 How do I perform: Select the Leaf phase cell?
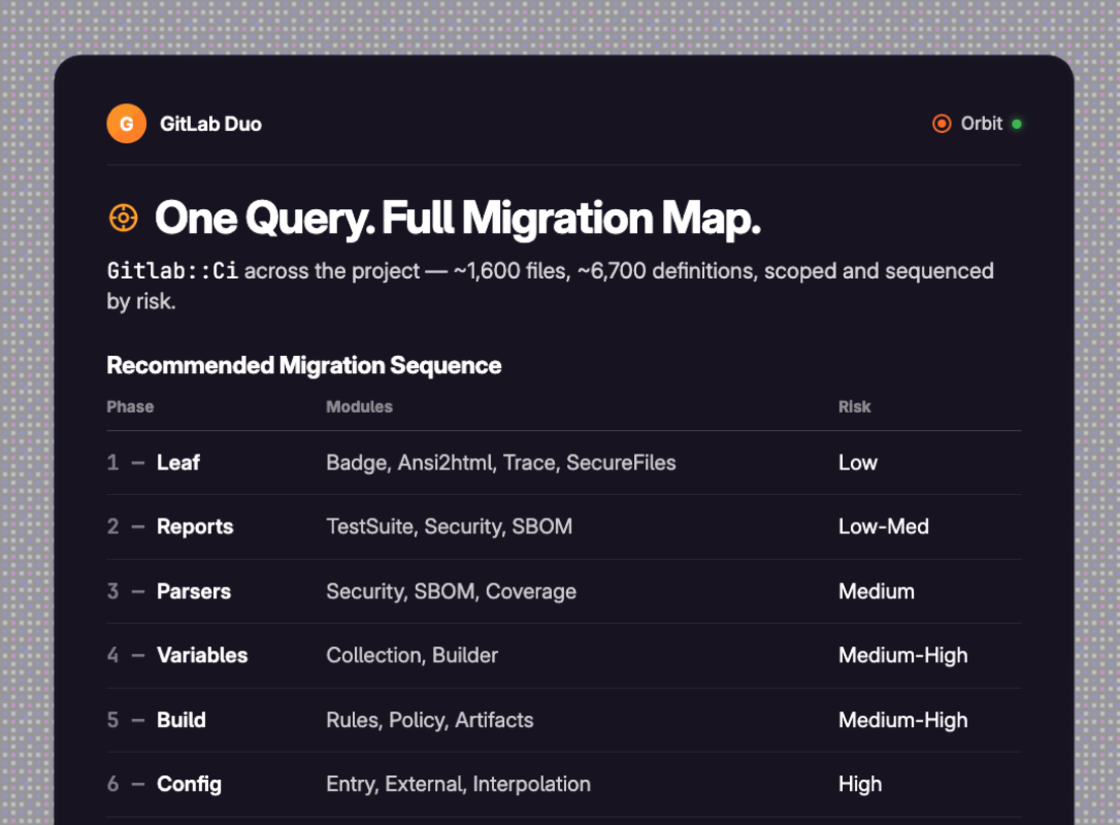pos(153,462)
